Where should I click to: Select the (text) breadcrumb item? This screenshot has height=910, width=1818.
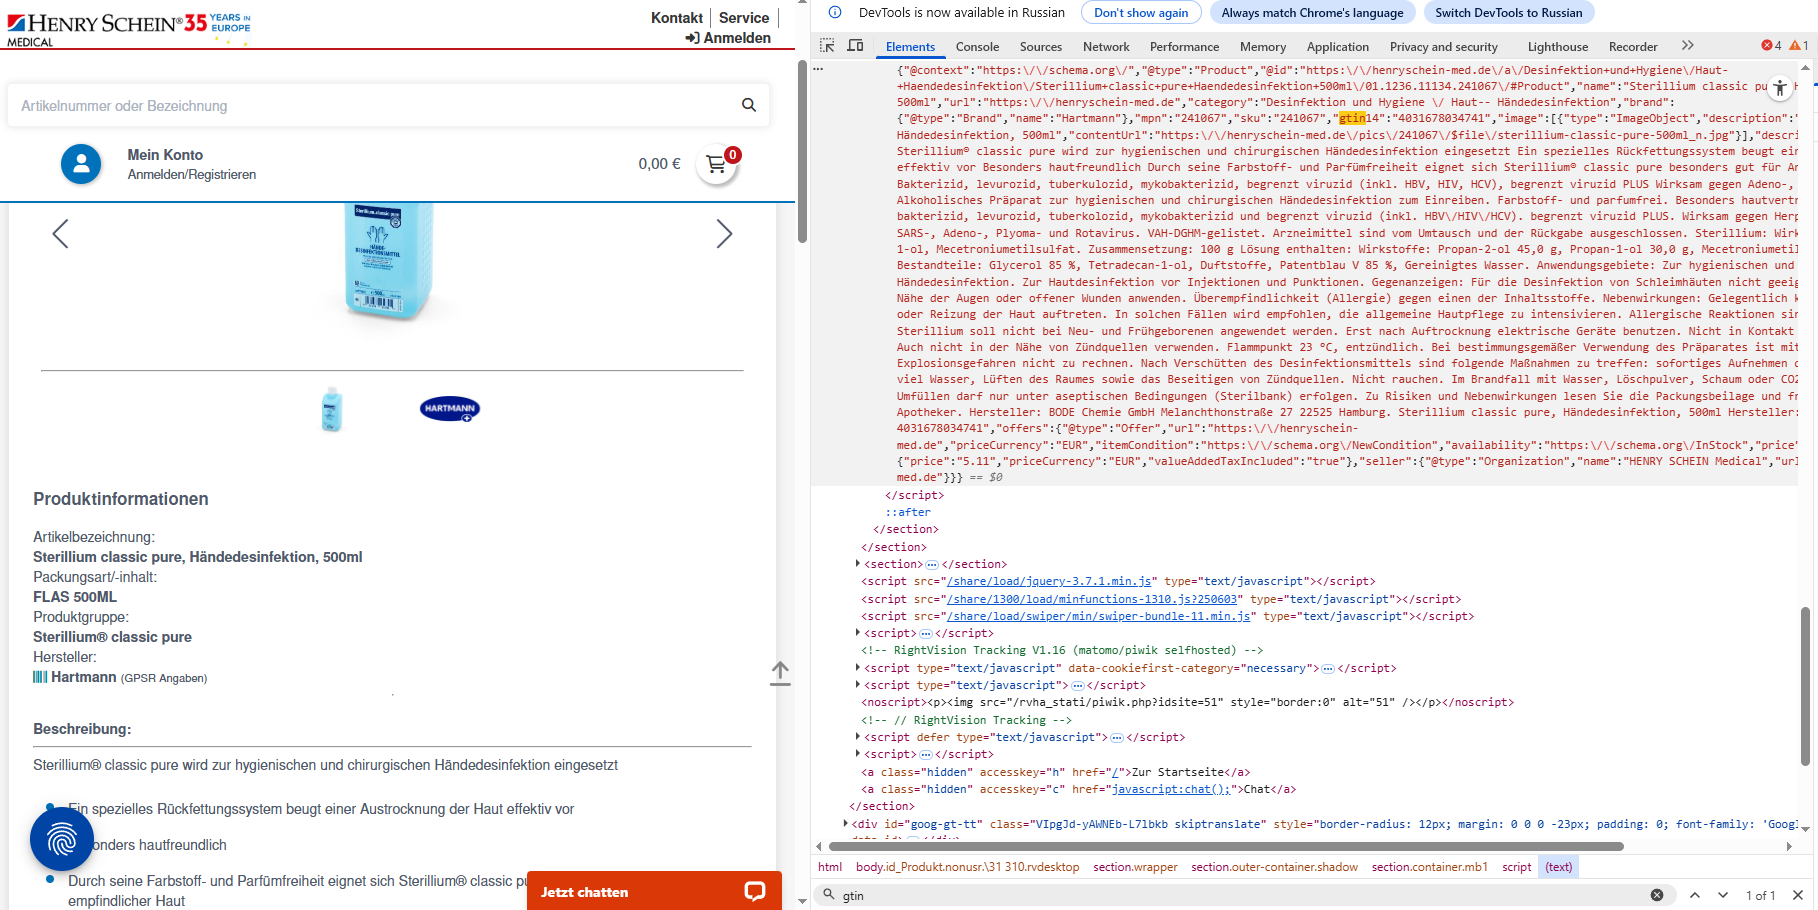(1558, 867)
